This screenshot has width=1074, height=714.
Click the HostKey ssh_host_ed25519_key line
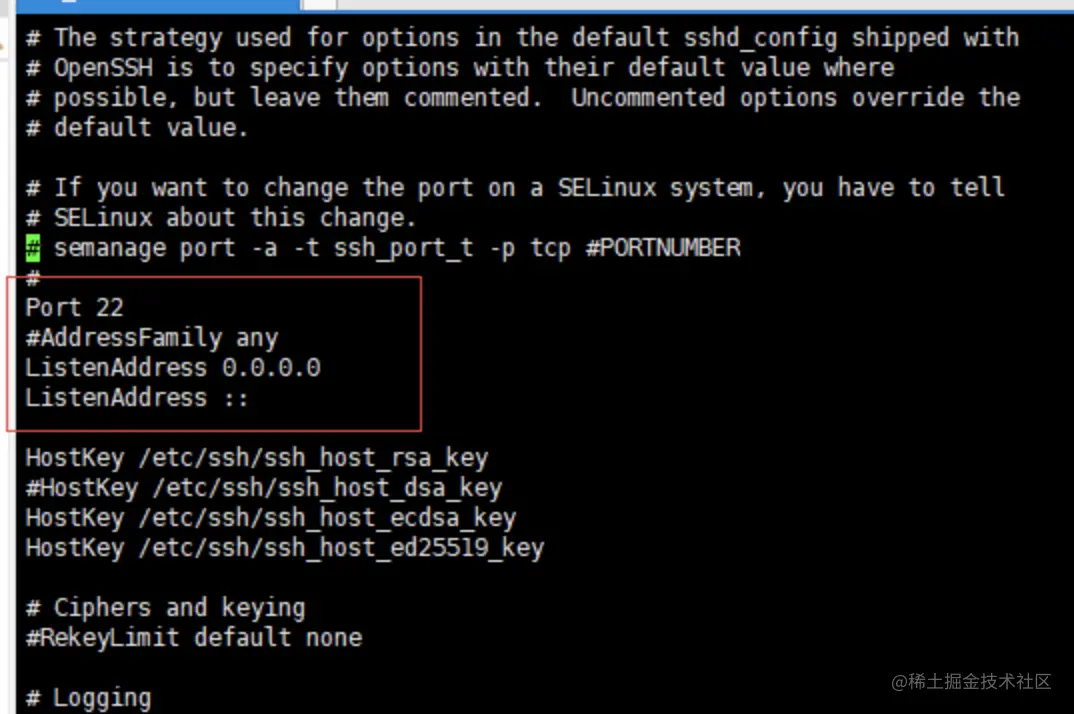(284, 549)
